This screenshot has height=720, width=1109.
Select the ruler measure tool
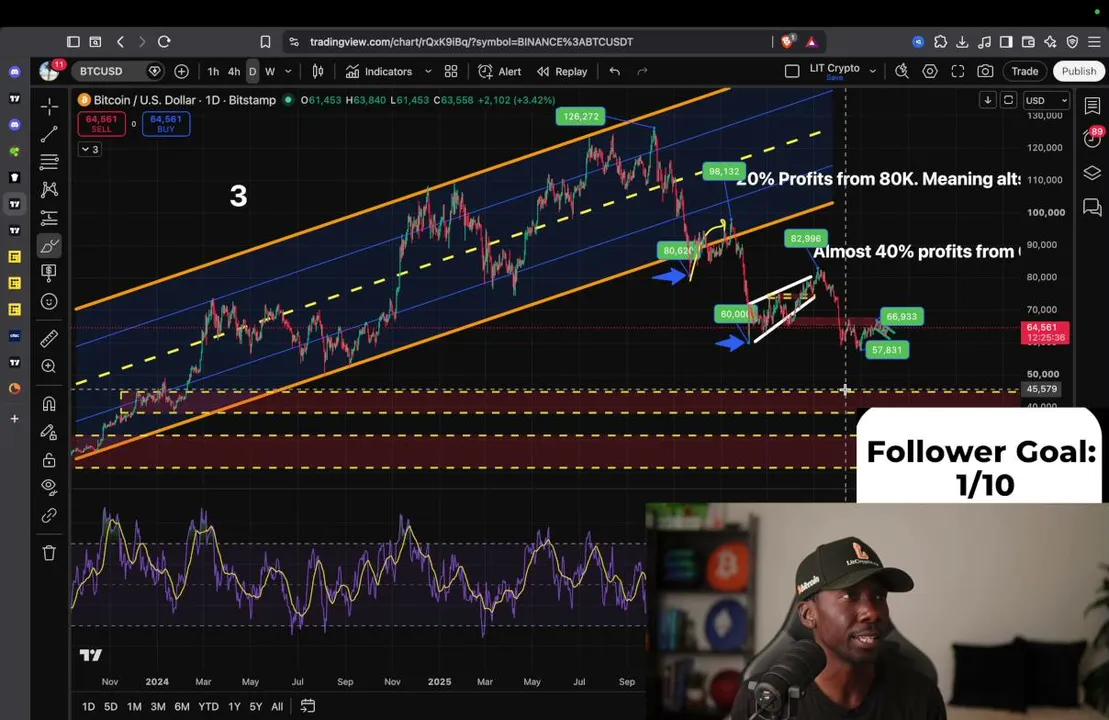click(x=49, y=338)
